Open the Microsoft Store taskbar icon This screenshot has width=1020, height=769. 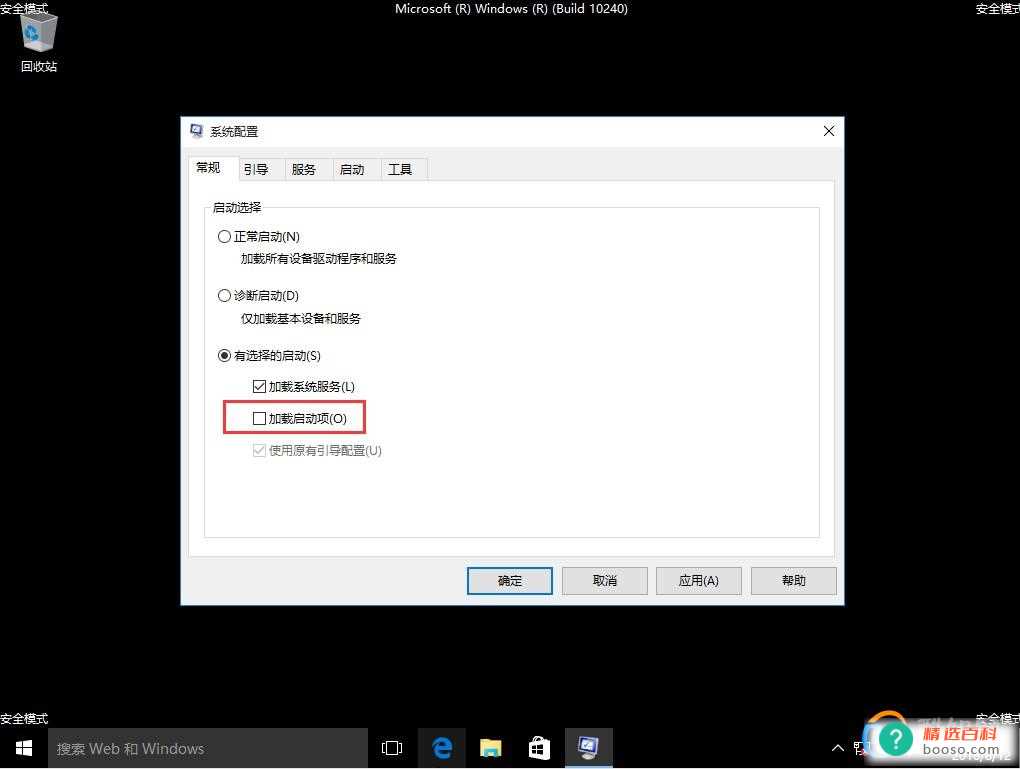coord(538,747)
